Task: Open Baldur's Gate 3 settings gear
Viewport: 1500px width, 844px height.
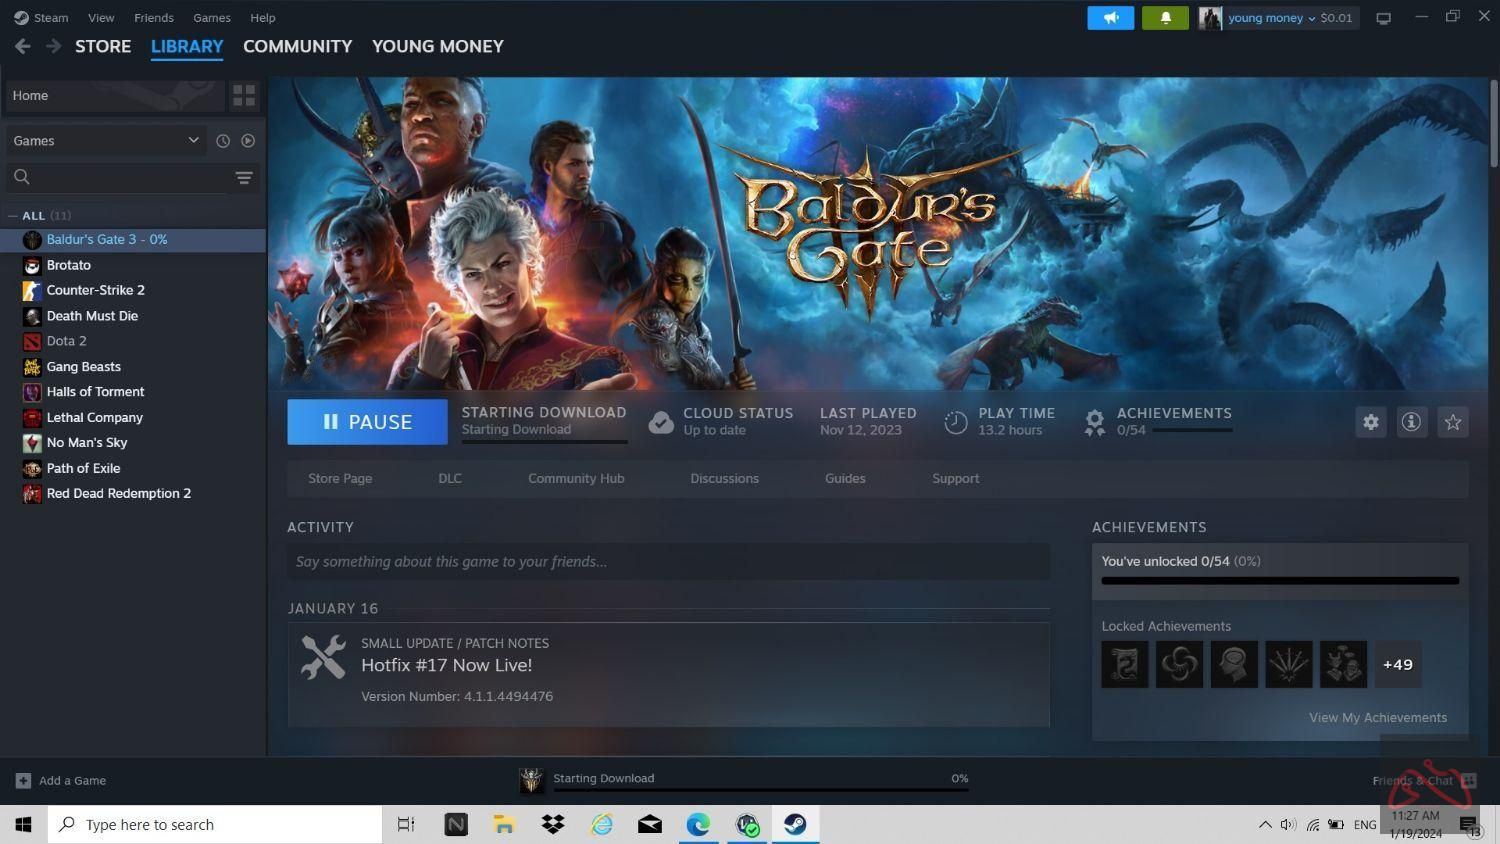Action: click(1370, 422)
